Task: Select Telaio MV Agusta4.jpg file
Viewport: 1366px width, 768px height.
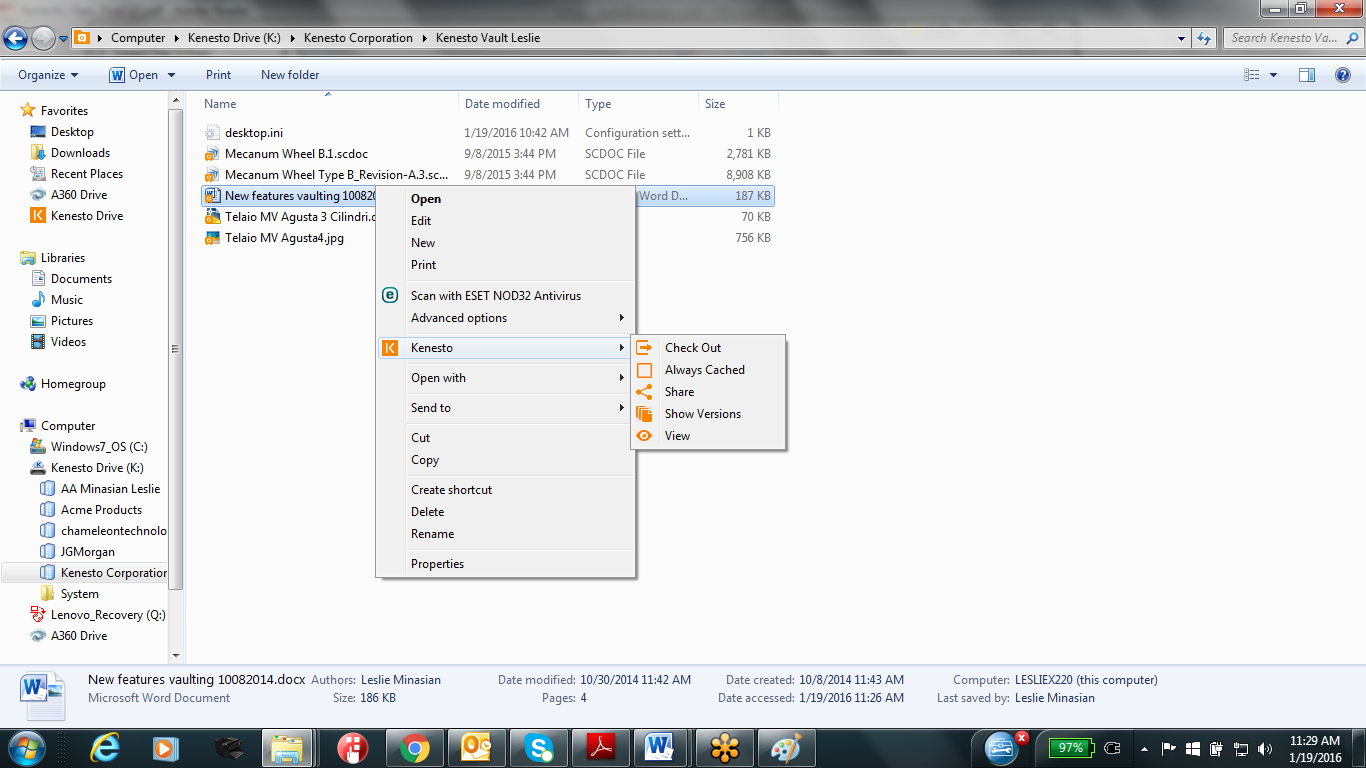Action: click(284, 238)
